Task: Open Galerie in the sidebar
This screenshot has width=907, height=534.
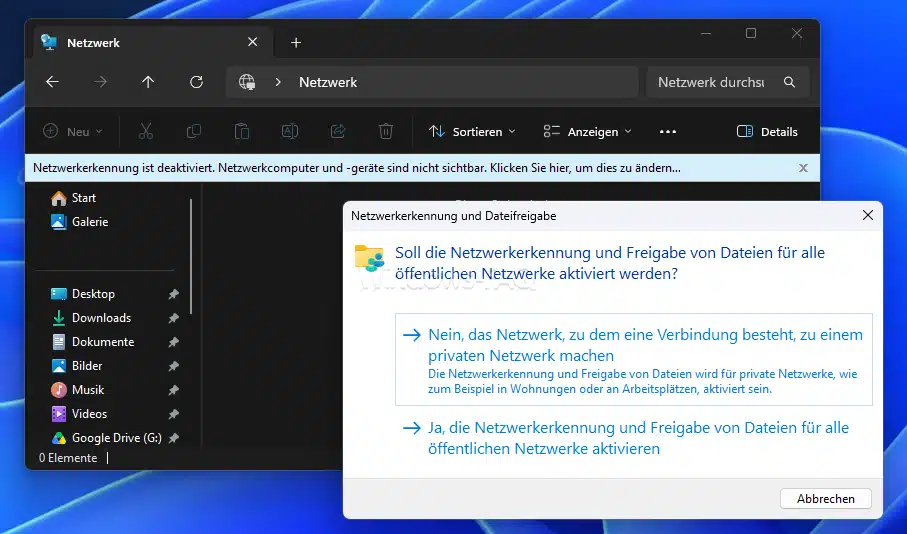Action: pyautogui.click(x=79, y=222)
